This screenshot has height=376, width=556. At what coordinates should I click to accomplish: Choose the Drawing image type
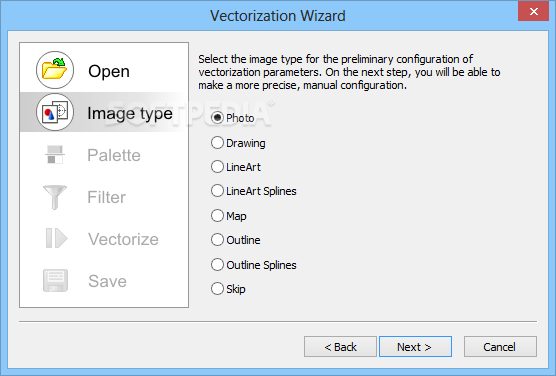coord(217,143)
